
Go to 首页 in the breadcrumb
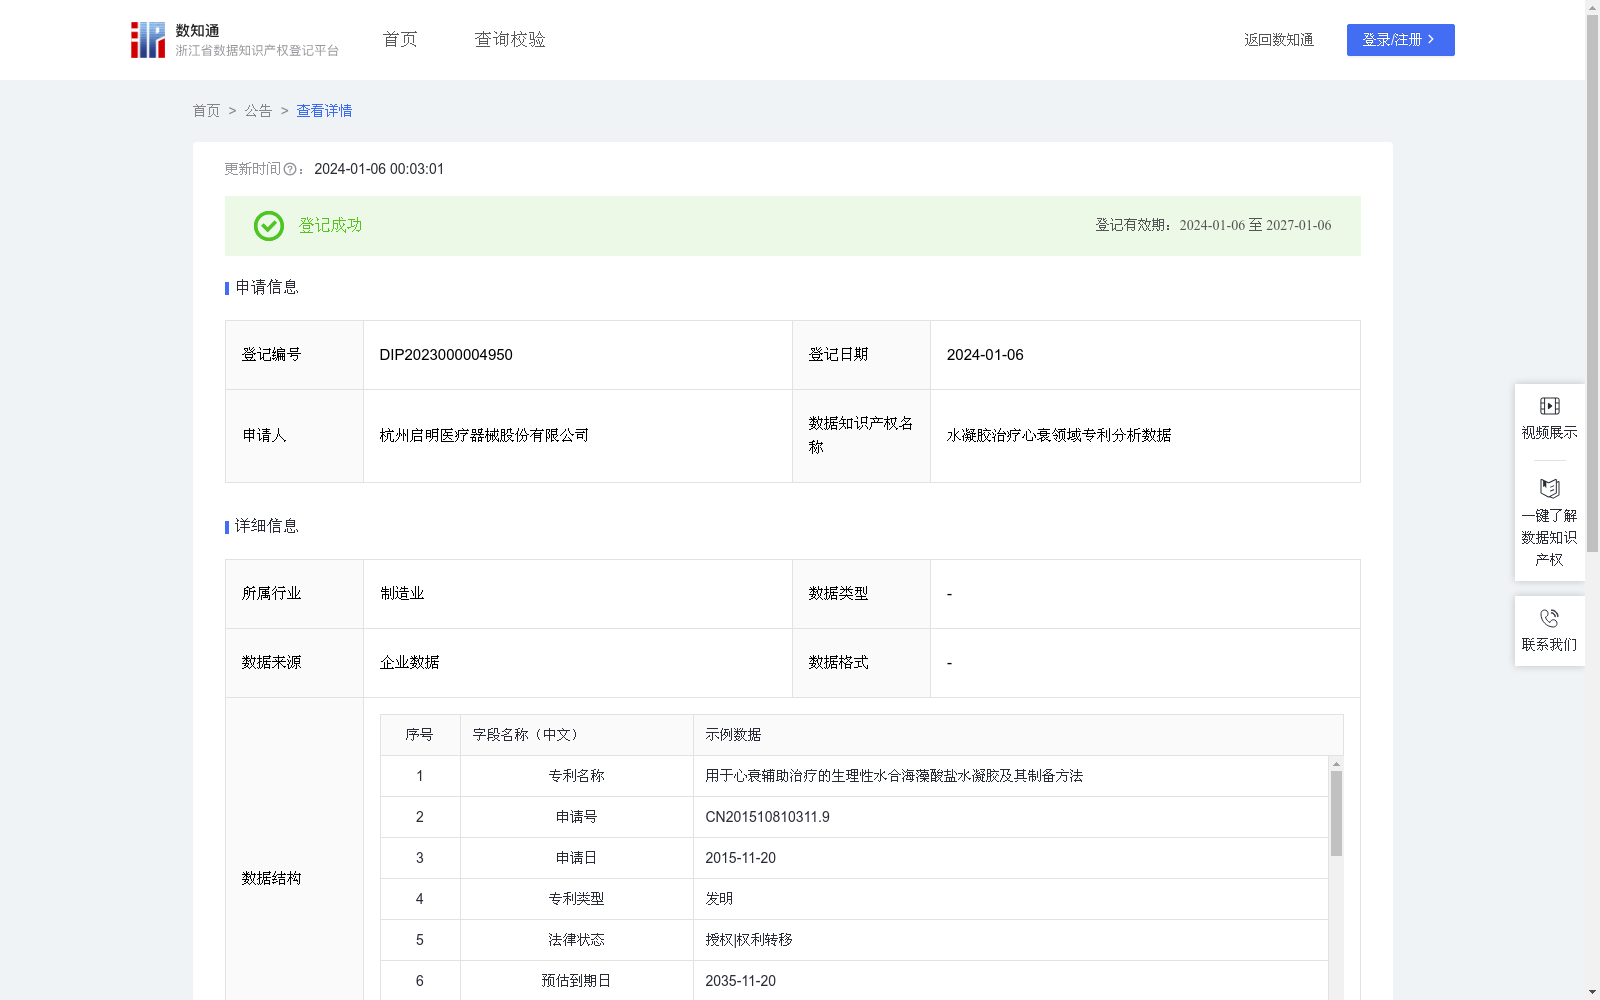pos(206,111)
